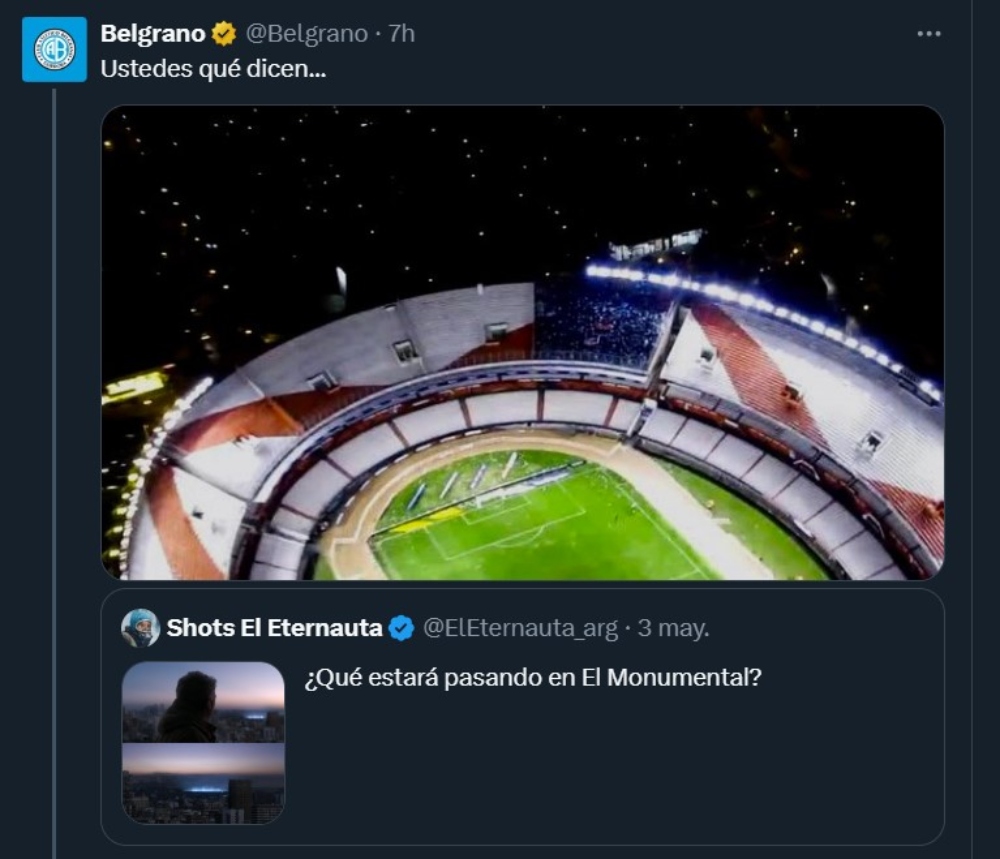Click the text '¿Qué estará pasando en El Monumental?'
This screenshot has width=1000, height=859.
click(532, 677)
